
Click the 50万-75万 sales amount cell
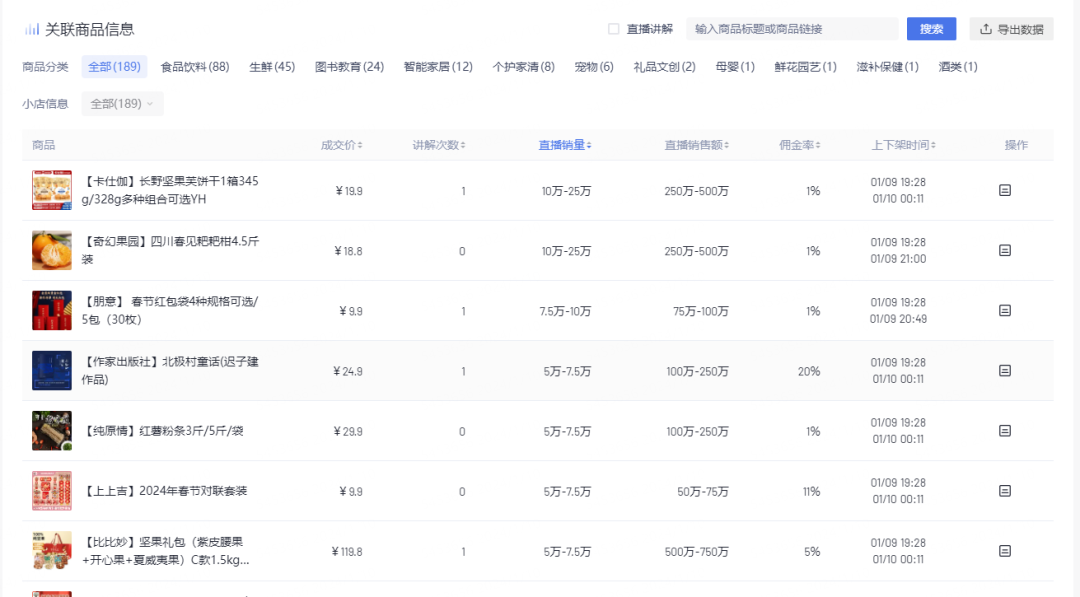pyautogui.click(x=703, y=492)
